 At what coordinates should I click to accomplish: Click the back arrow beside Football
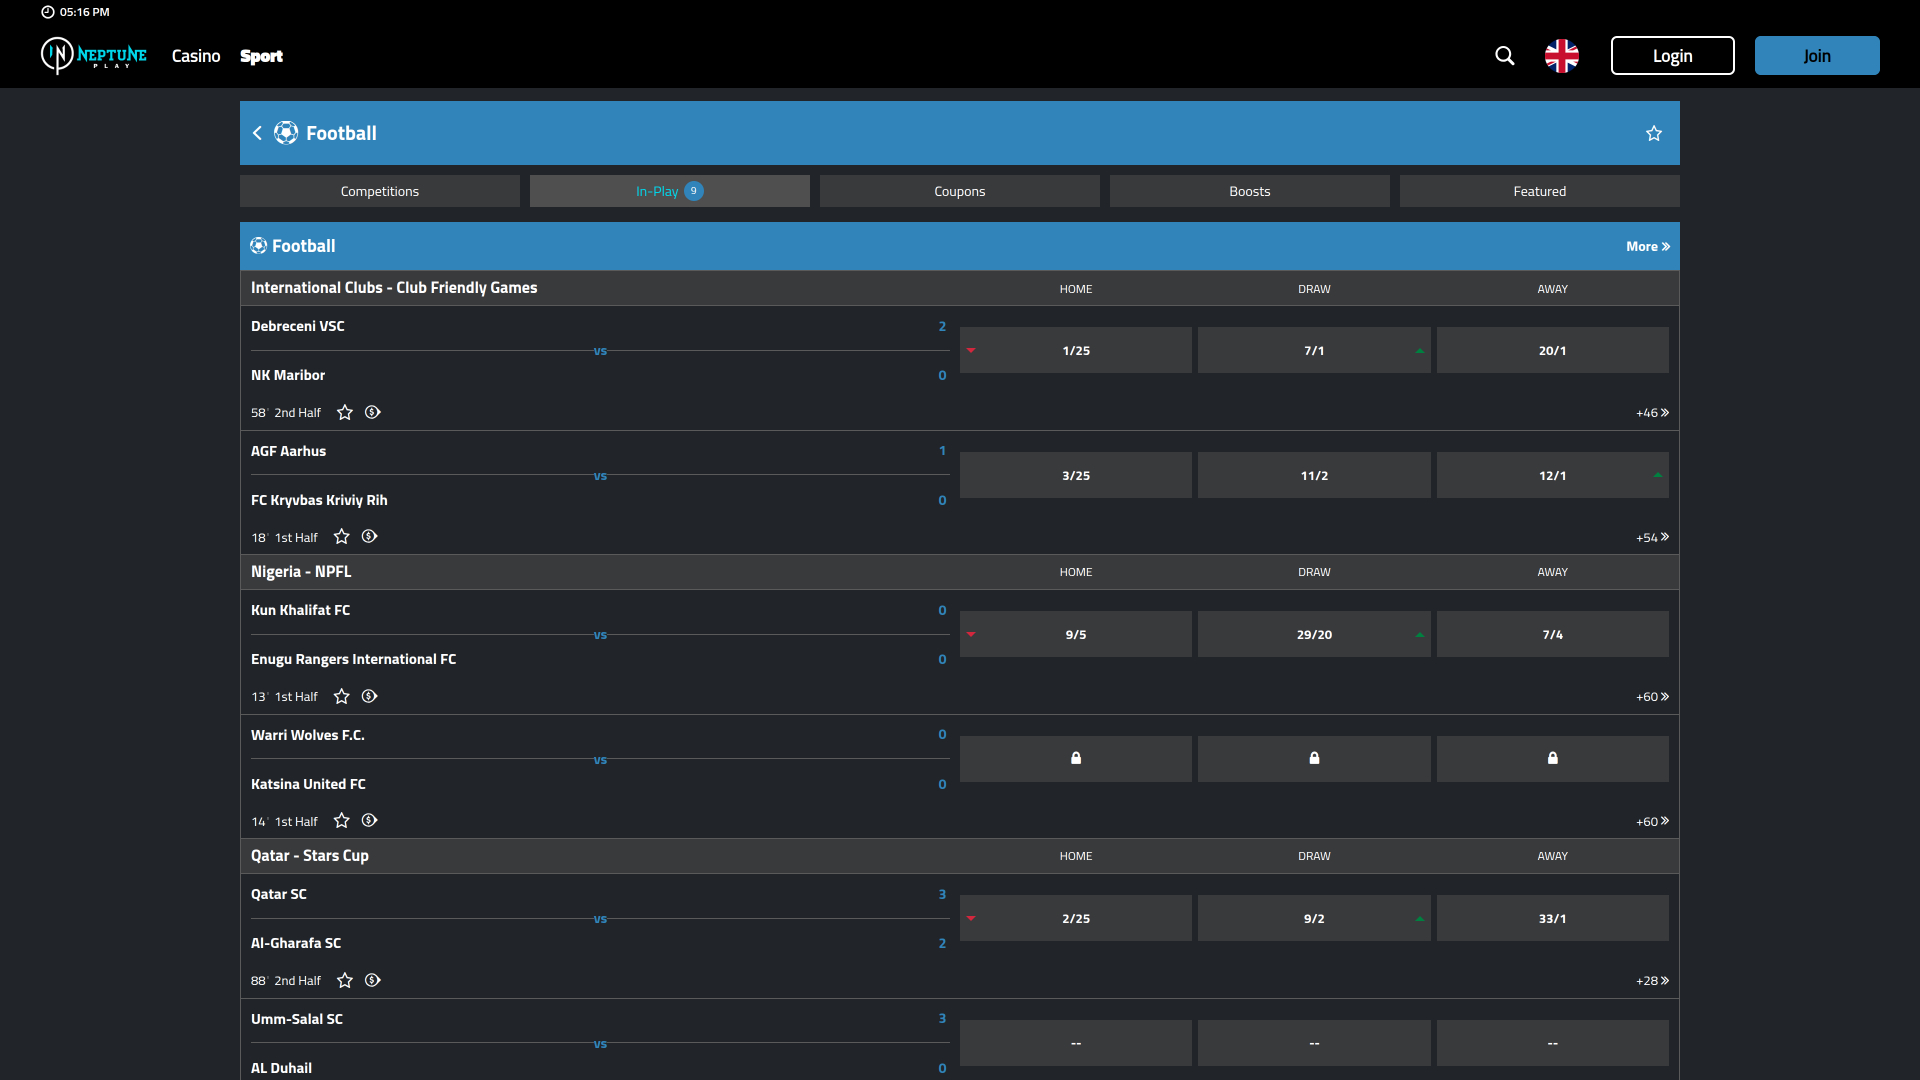click(257, 133)
